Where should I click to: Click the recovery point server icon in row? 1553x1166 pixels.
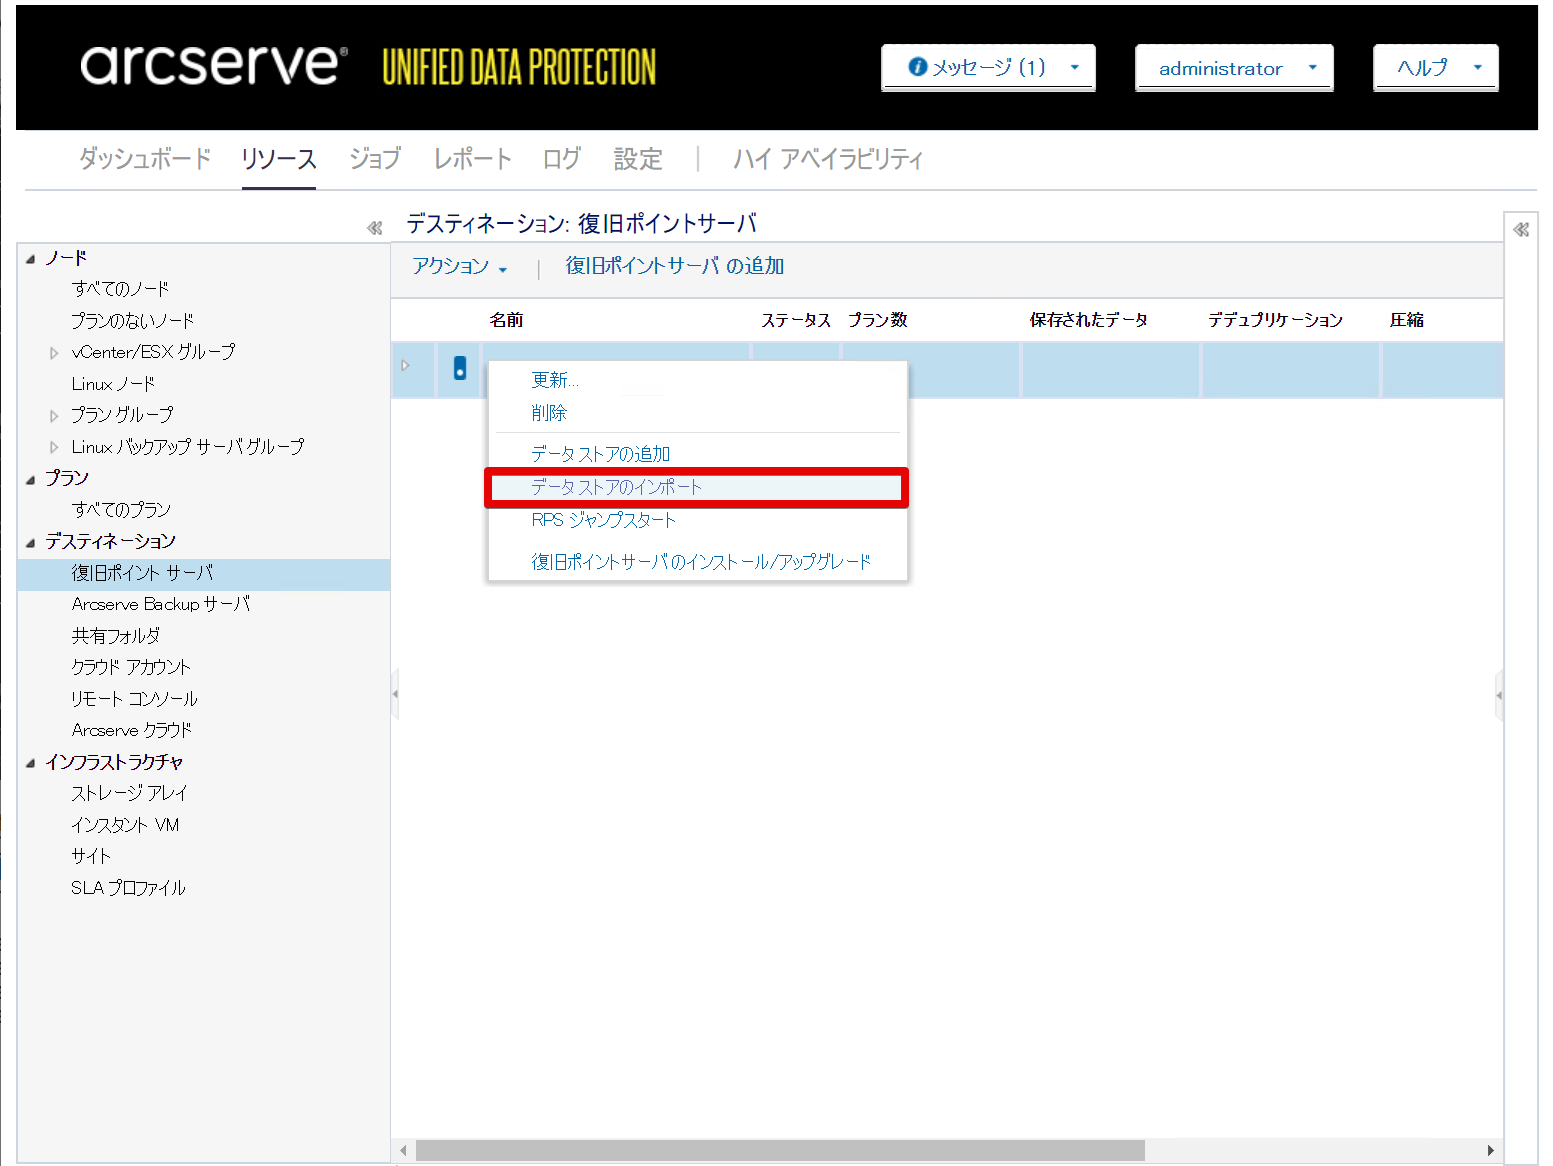click(460, 368)
